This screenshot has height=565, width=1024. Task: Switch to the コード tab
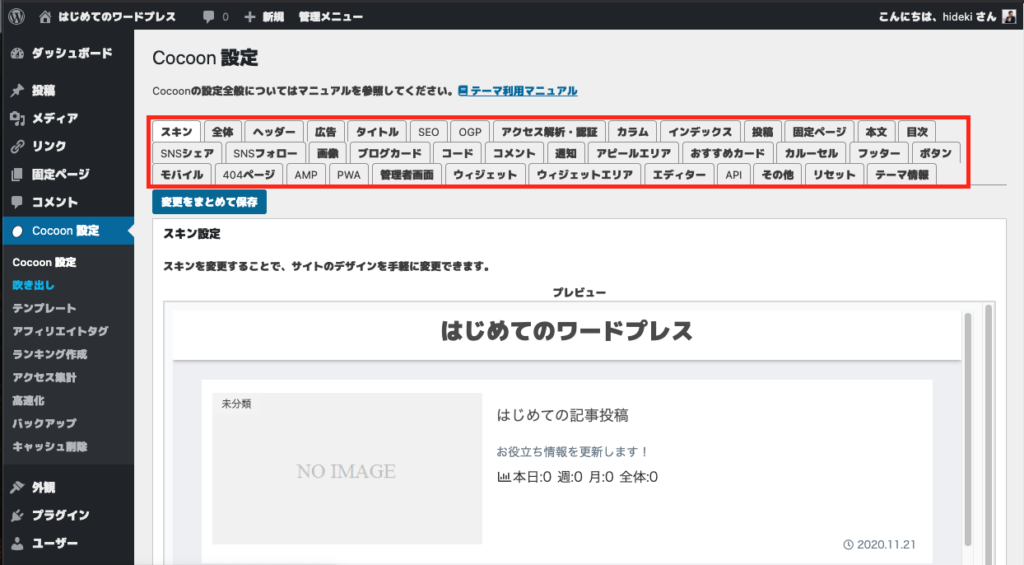tap(457, 153)
